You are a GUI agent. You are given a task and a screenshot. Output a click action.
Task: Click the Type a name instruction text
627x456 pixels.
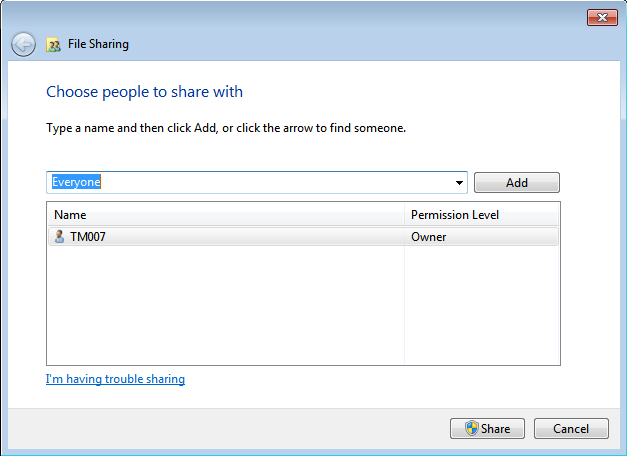226,128
